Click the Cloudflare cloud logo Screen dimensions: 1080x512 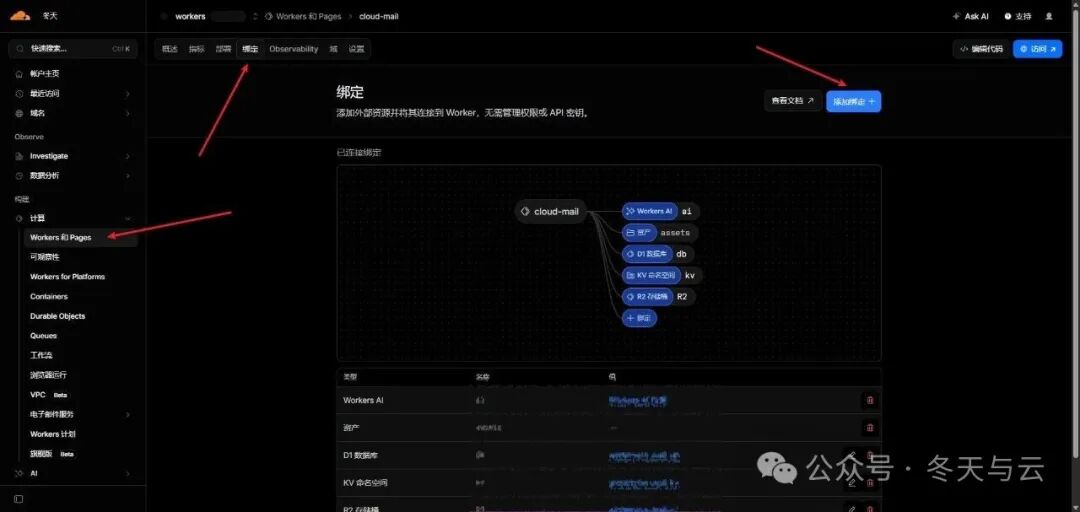[x=20, y=16]
